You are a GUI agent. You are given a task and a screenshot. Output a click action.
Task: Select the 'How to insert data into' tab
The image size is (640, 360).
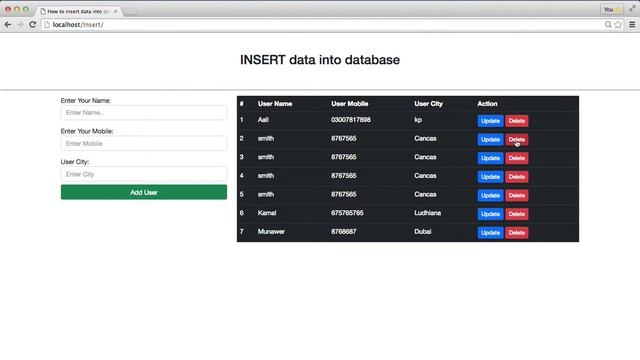(x=78, y=11)
